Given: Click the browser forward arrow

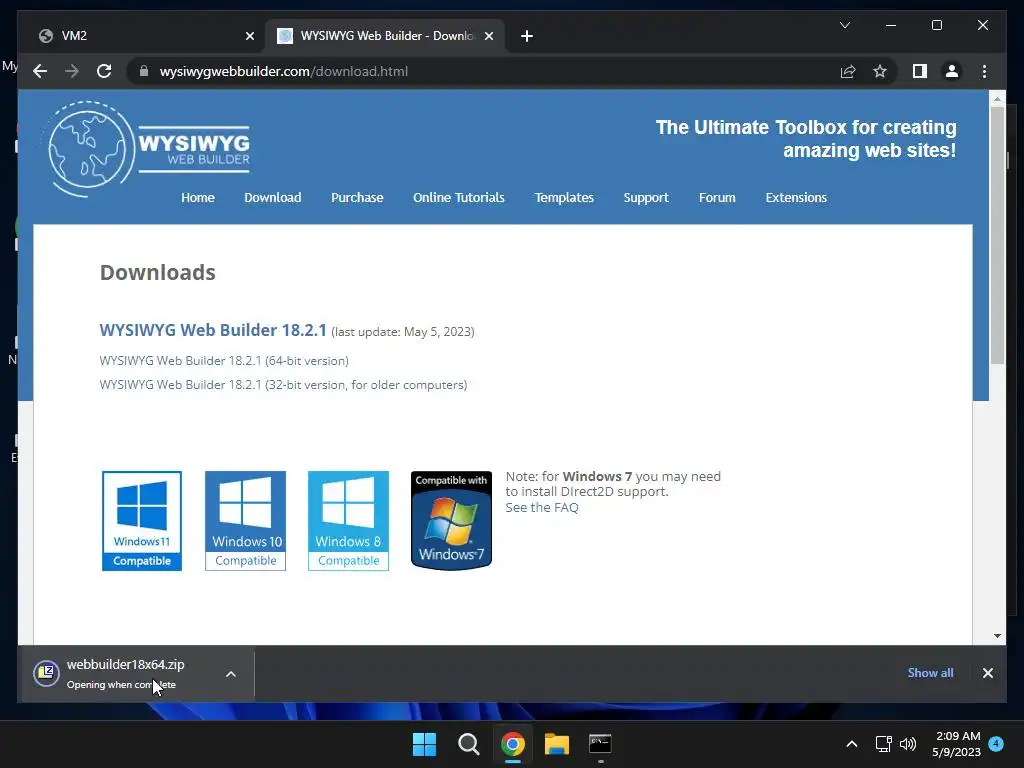Looking at the screenshot, I should pos(72,71).
